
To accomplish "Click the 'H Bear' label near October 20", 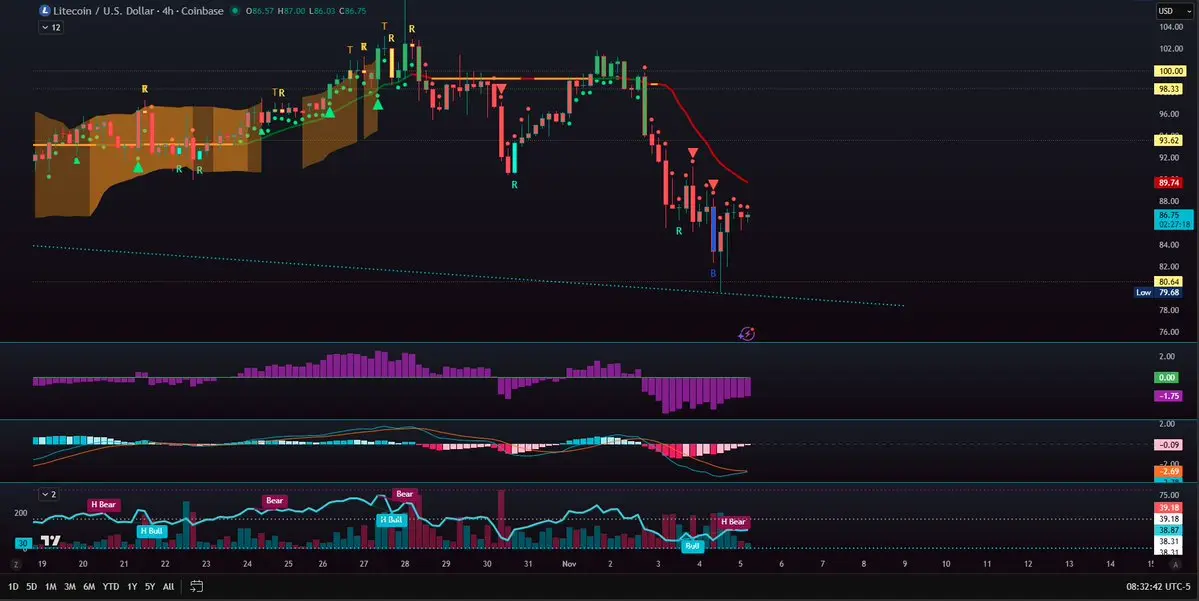I will pyautogui.click(x=103, y=505).
